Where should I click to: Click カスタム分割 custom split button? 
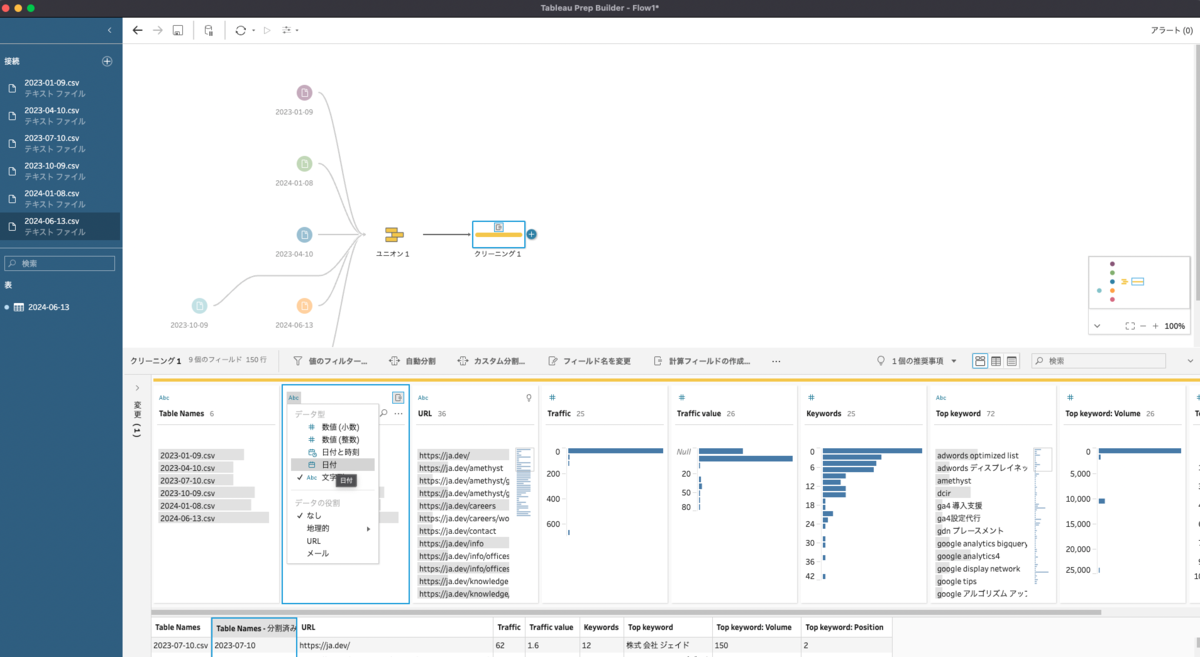[491, 361]
